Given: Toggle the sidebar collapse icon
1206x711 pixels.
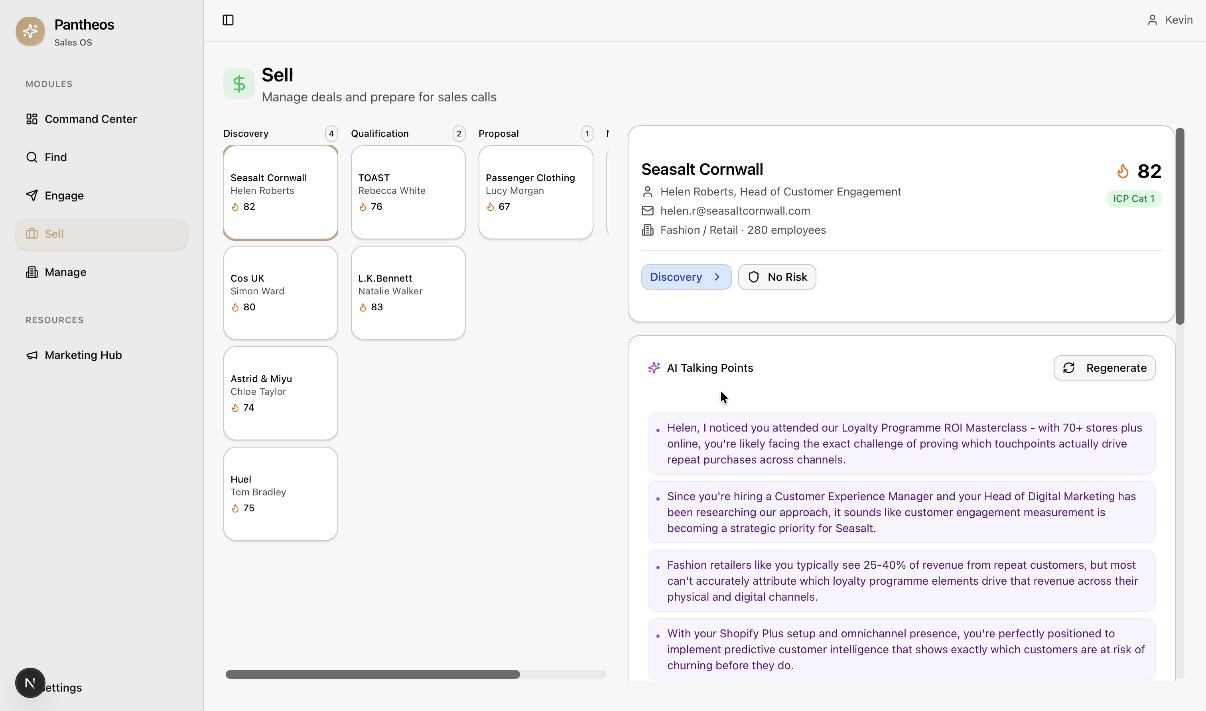Looking at the screenshot, I should [228, 20].
